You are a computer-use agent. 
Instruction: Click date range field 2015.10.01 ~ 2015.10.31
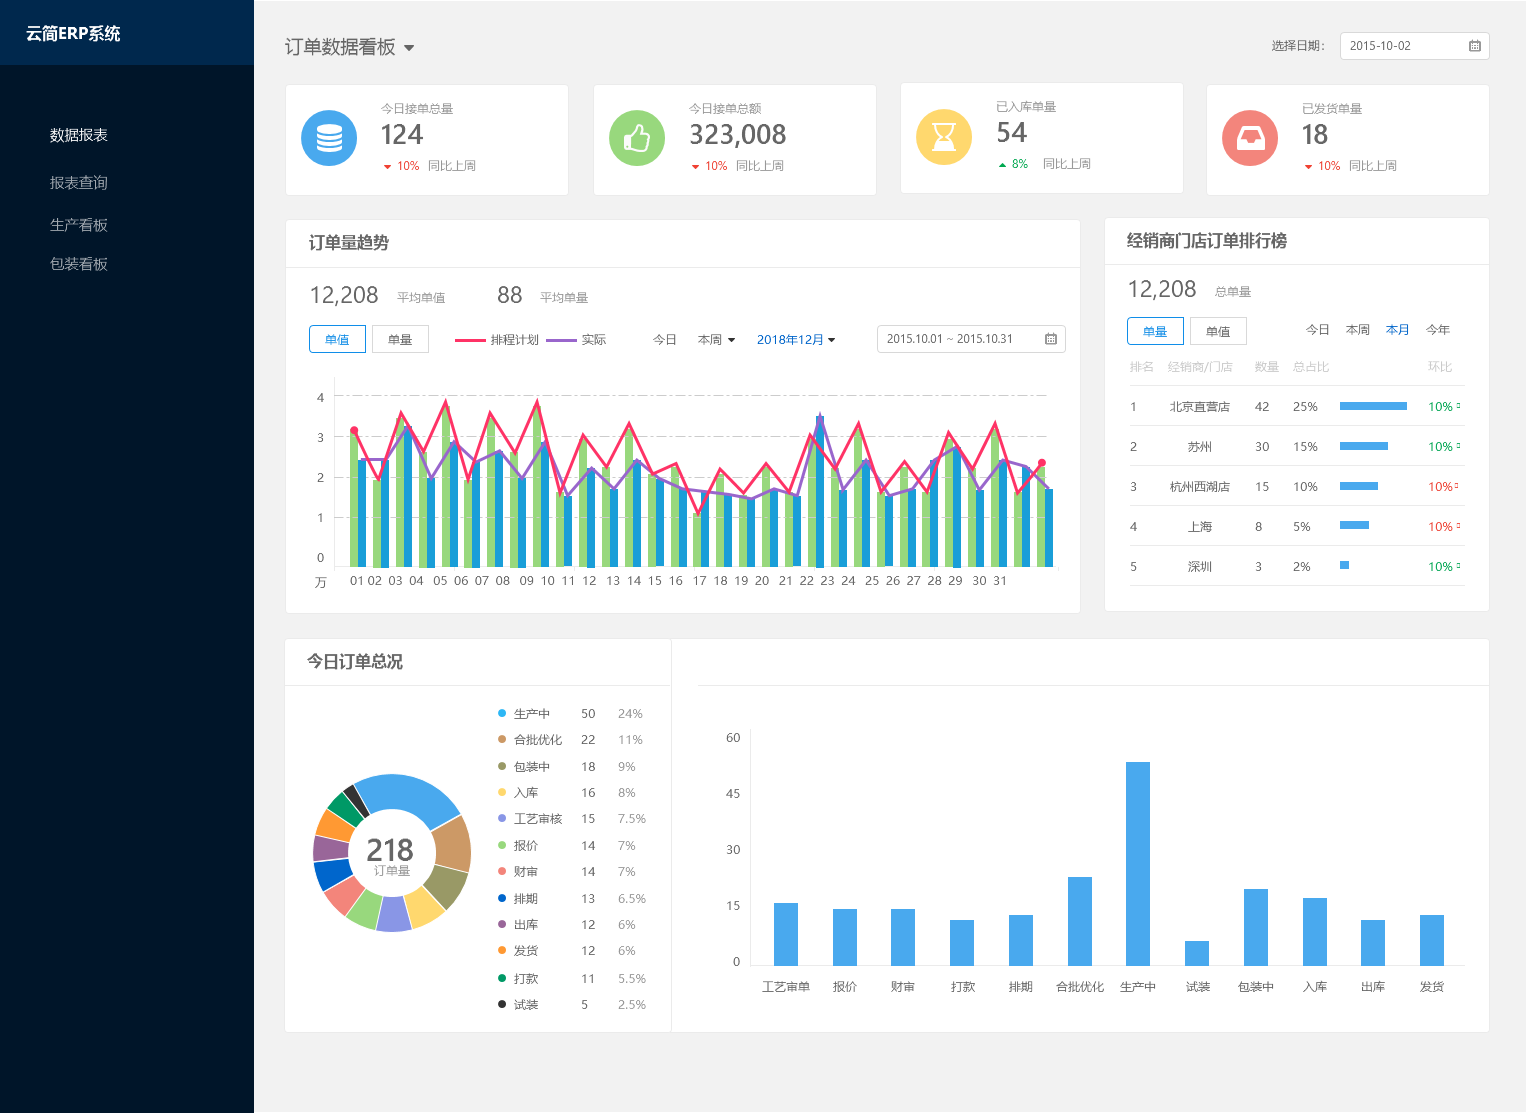[x=971, y=339]
